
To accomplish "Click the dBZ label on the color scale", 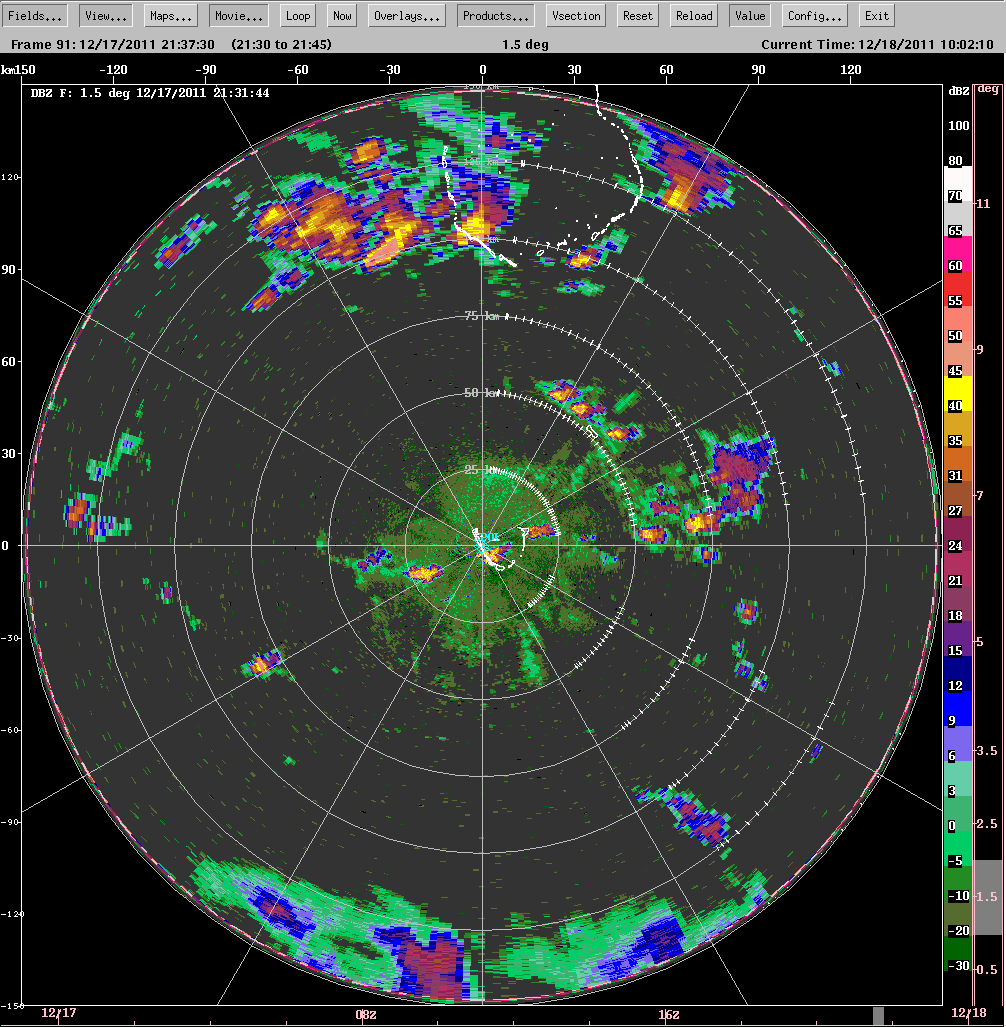I will 957,92.
